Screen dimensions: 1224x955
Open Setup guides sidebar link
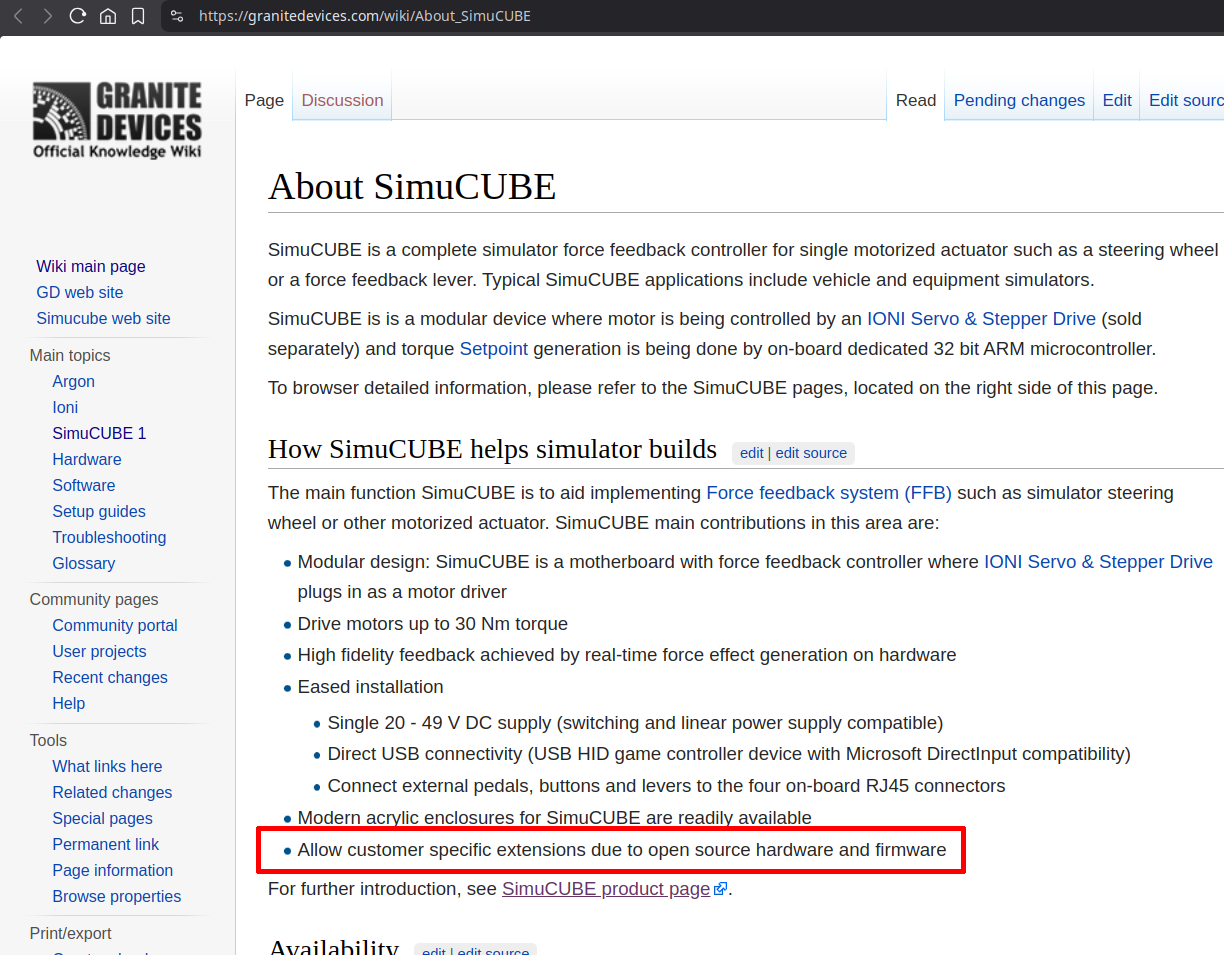click(x=99, y=511)
